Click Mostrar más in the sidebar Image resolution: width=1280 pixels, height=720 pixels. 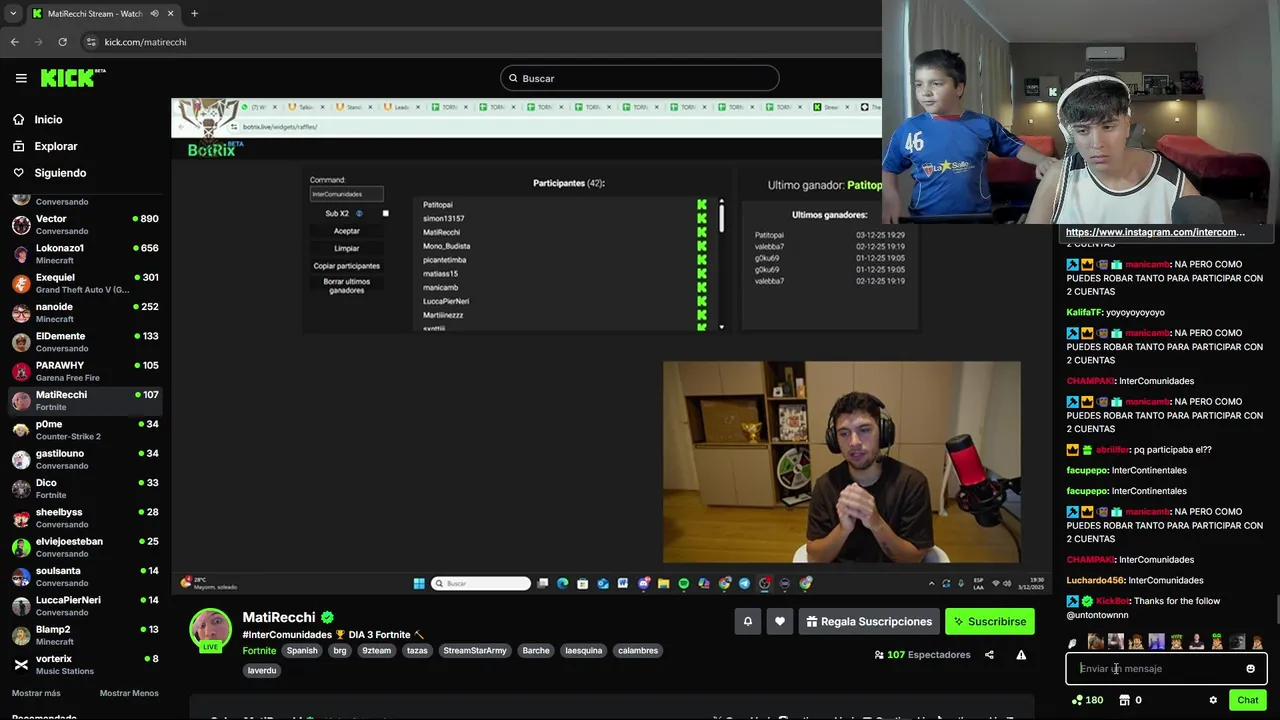tap(36, 693)
